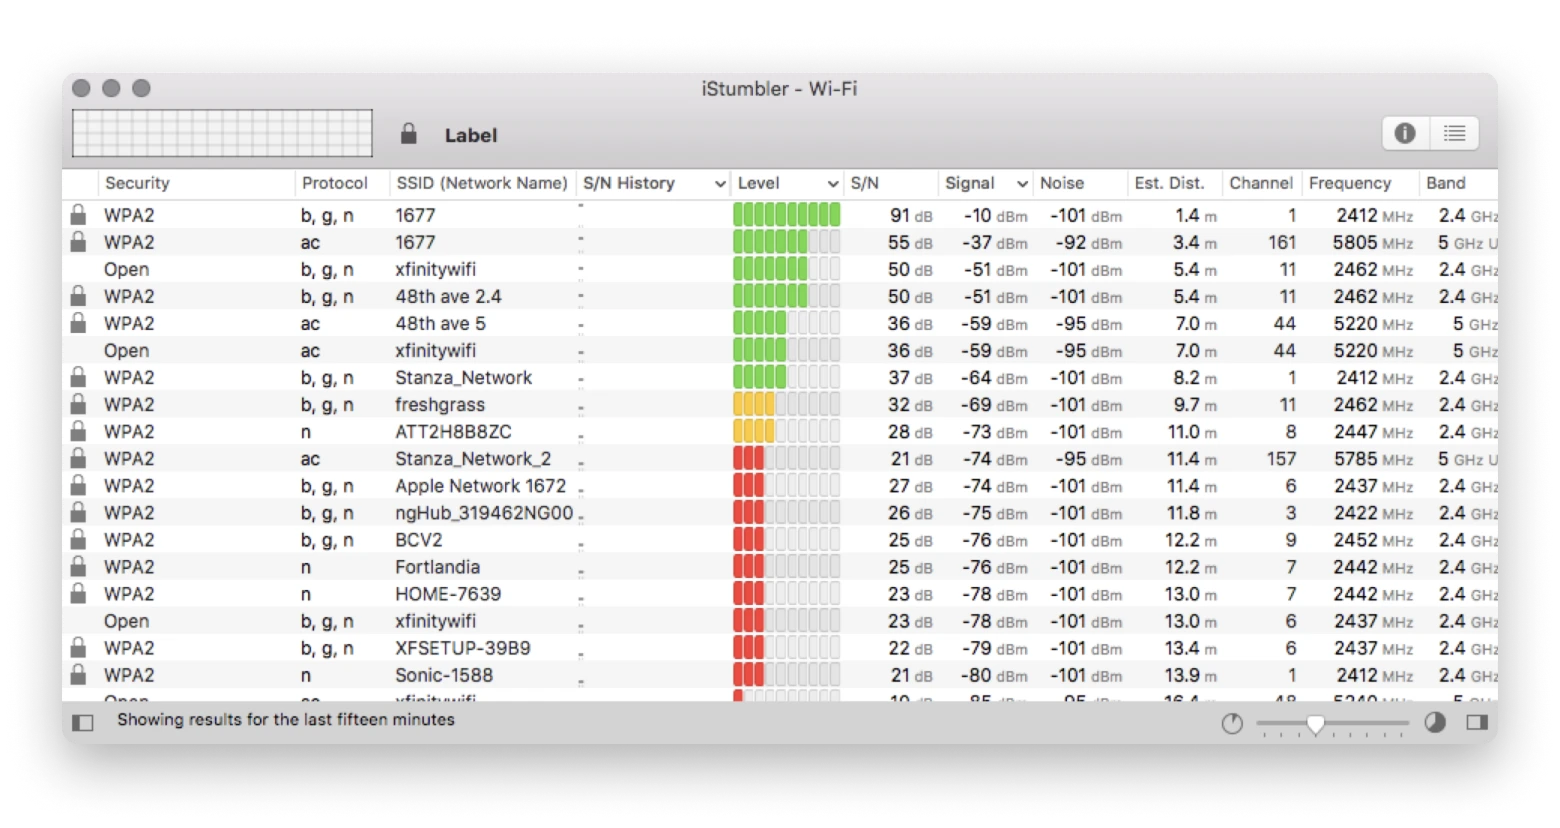Screen dimensions: 1560x828
Task: Select the BCV2 SSID
Action: pos(418,539)
